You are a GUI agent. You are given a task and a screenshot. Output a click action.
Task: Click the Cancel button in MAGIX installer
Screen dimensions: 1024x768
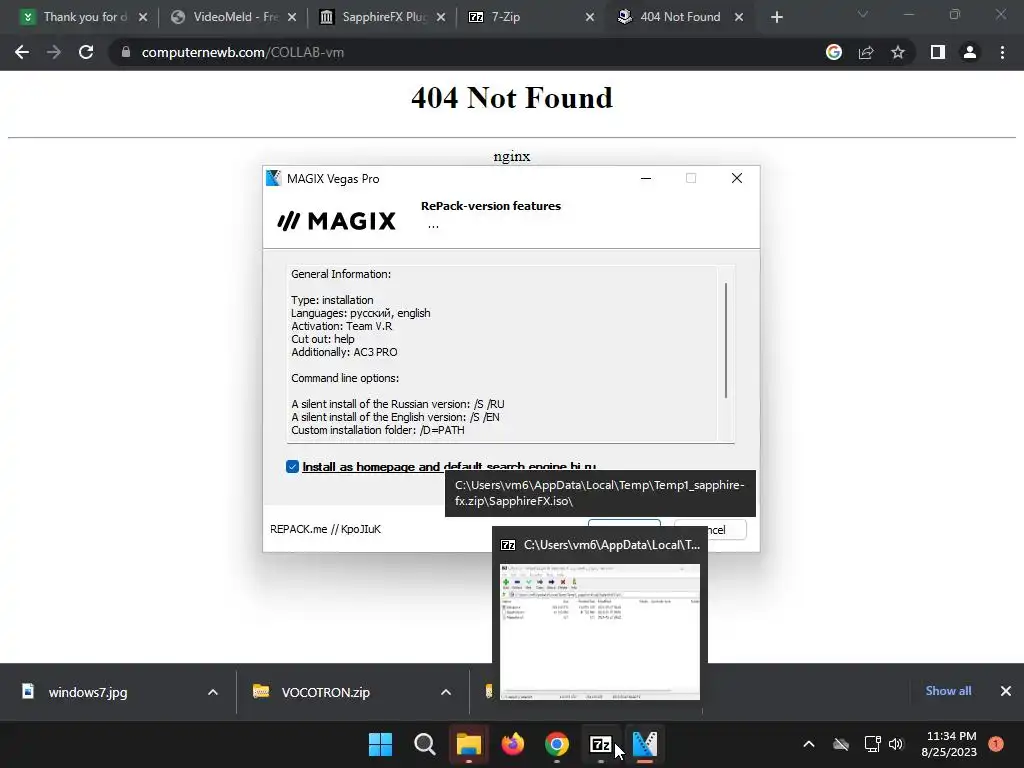[x=727, y=530]
